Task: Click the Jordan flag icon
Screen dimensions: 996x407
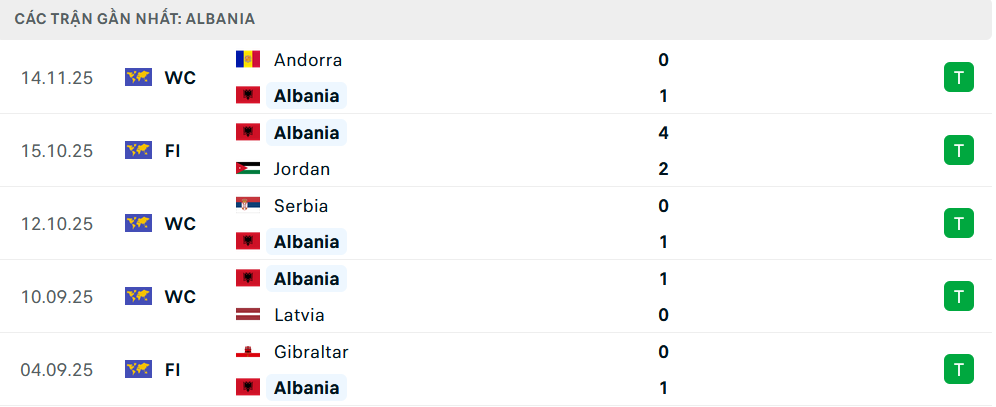Action: 248,169
